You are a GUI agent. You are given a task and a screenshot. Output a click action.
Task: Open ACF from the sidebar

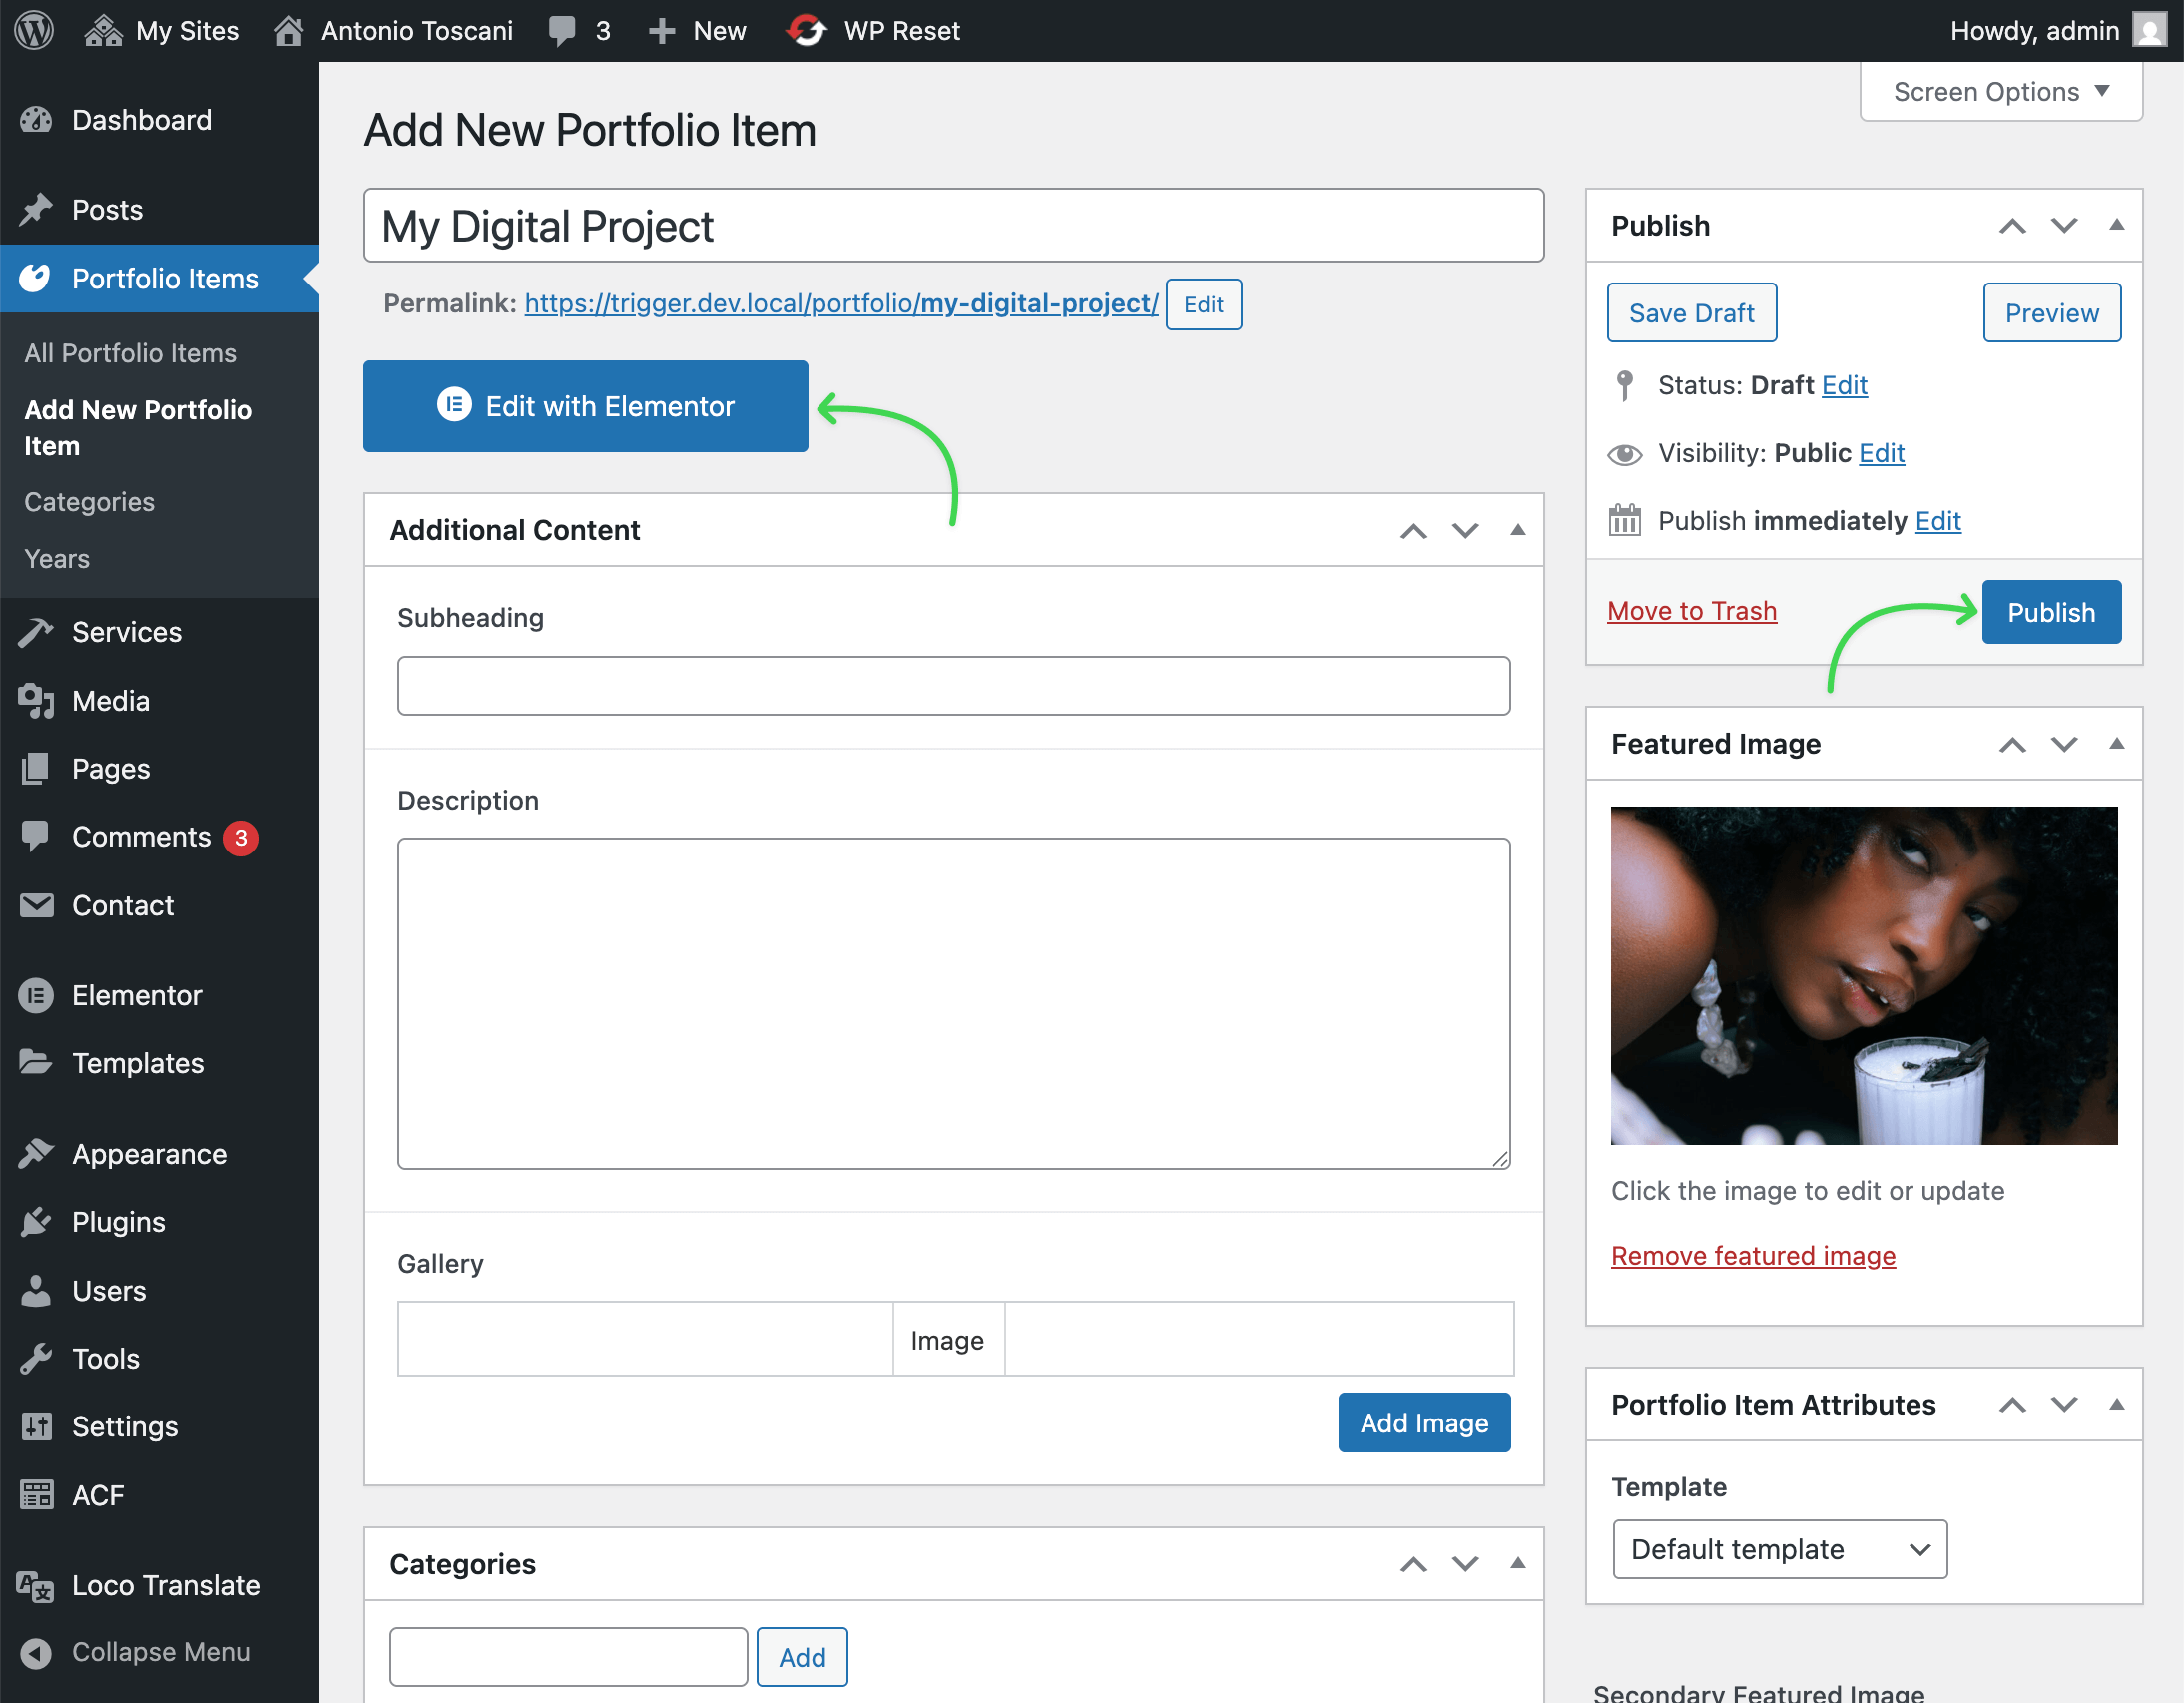click(97, 1495)
